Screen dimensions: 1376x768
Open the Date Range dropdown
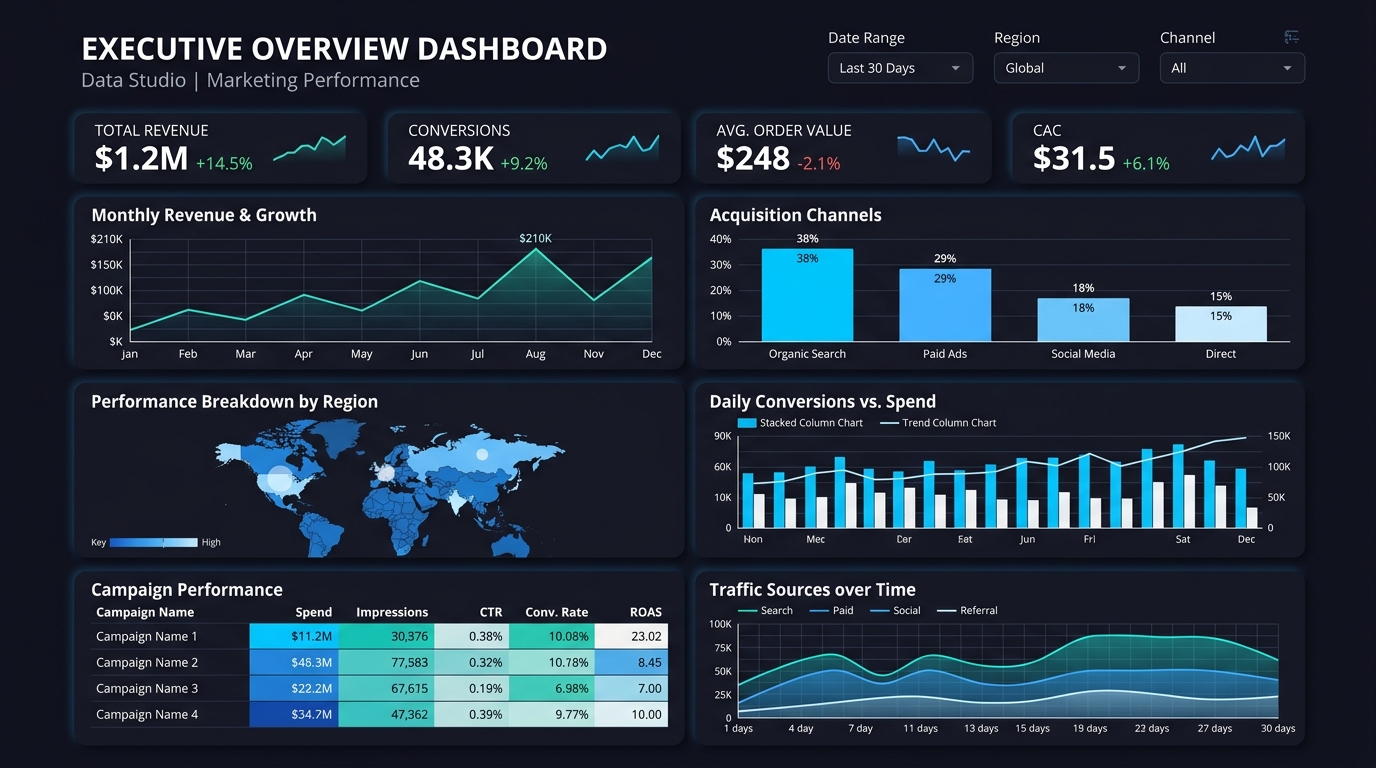pos(900,68)
